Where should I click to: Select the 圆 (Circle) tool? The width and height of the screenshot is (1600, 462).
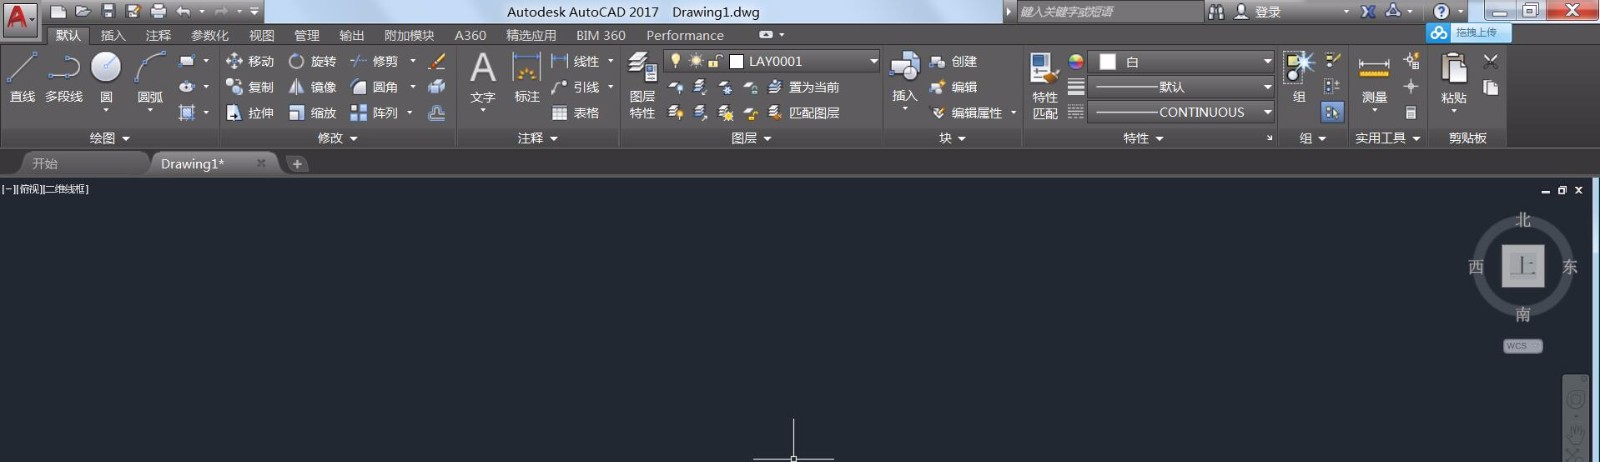[x=106, y=78]
